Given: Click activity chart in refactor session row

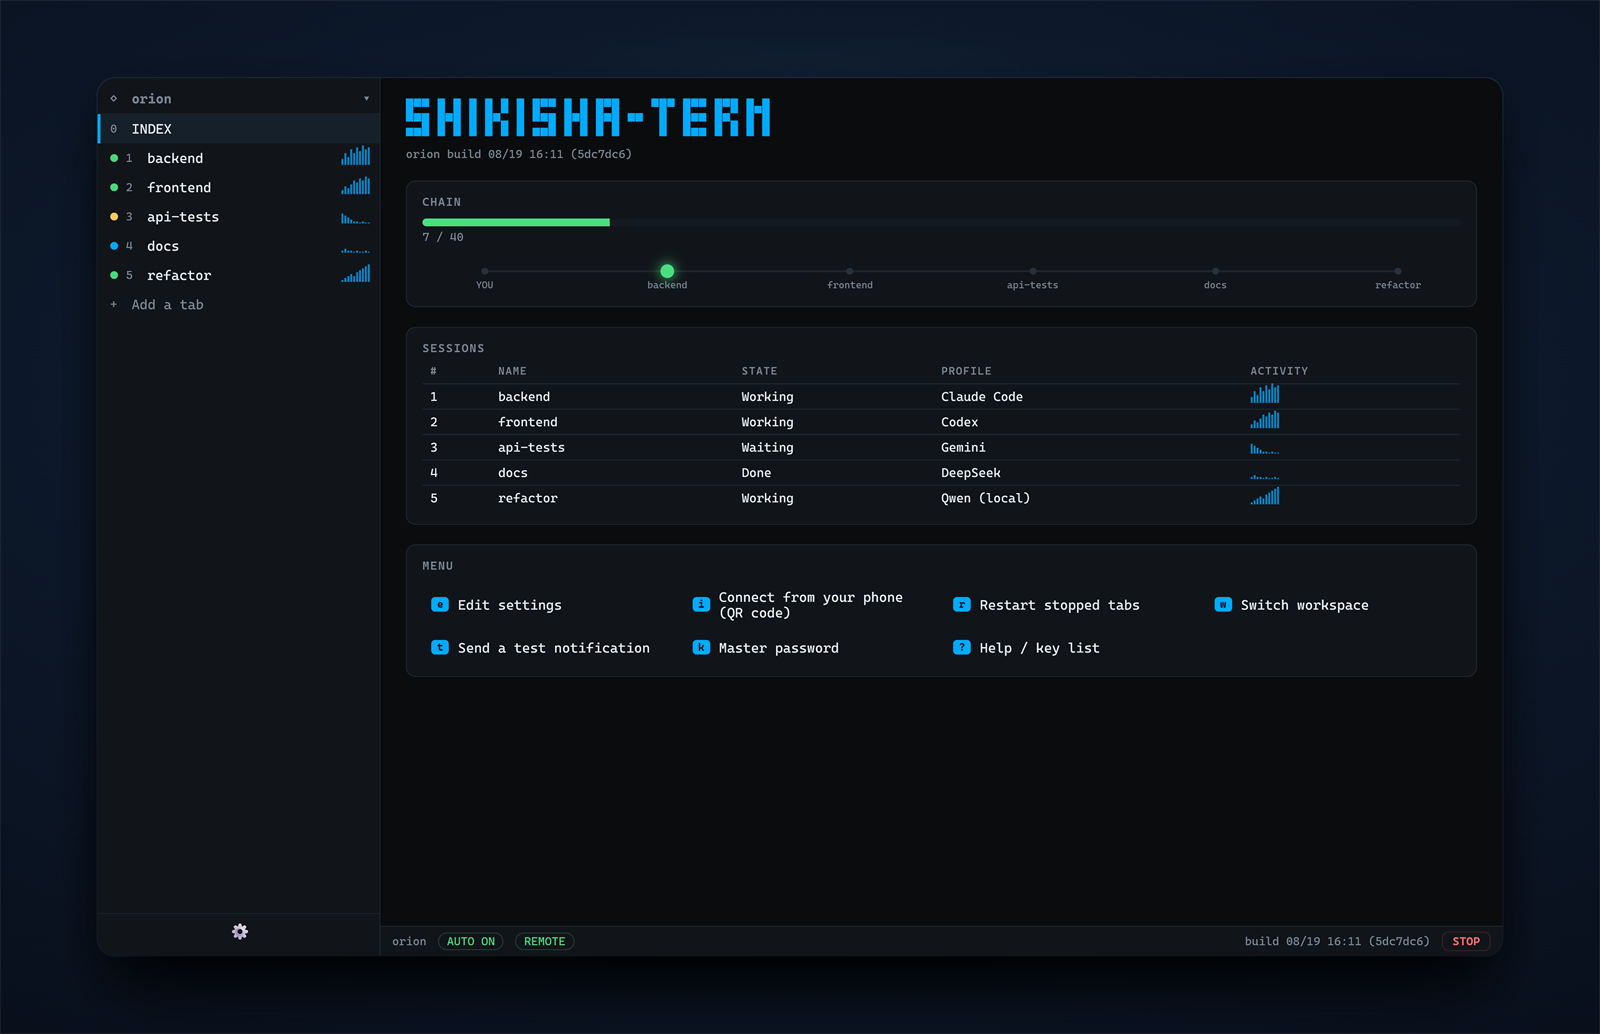Looking at the screenshot, I should (x=1265, y=496).
